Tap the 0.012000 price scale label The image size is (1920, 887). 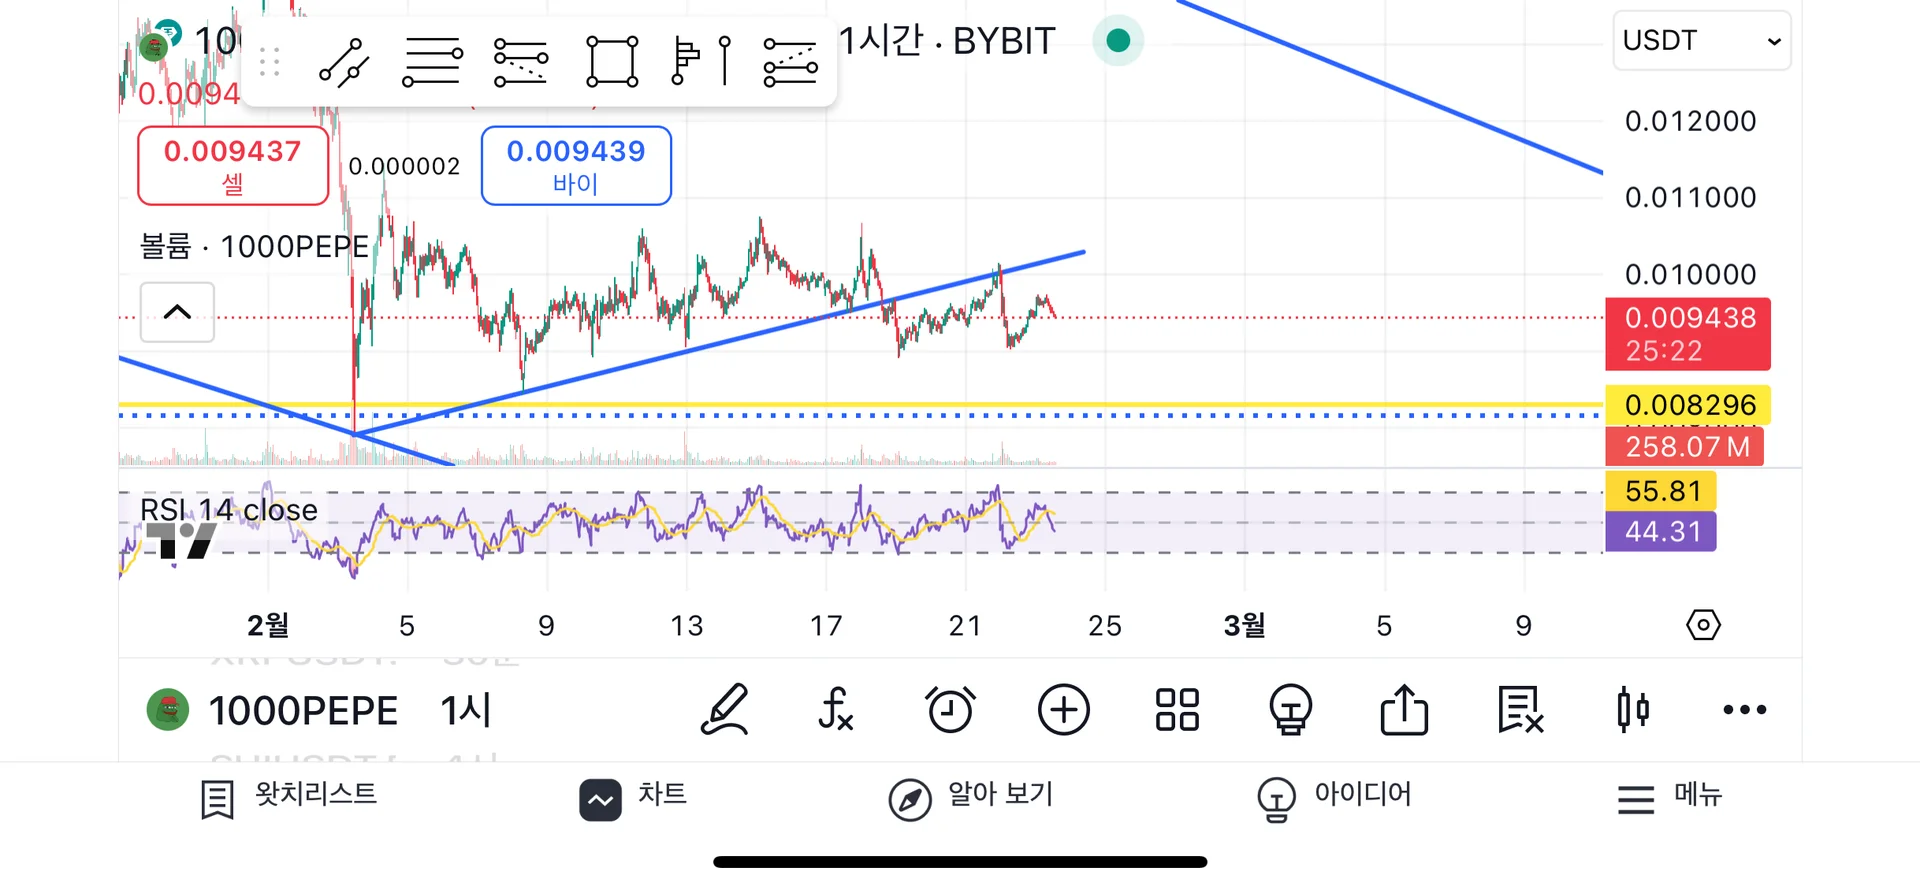(1690, 121)
